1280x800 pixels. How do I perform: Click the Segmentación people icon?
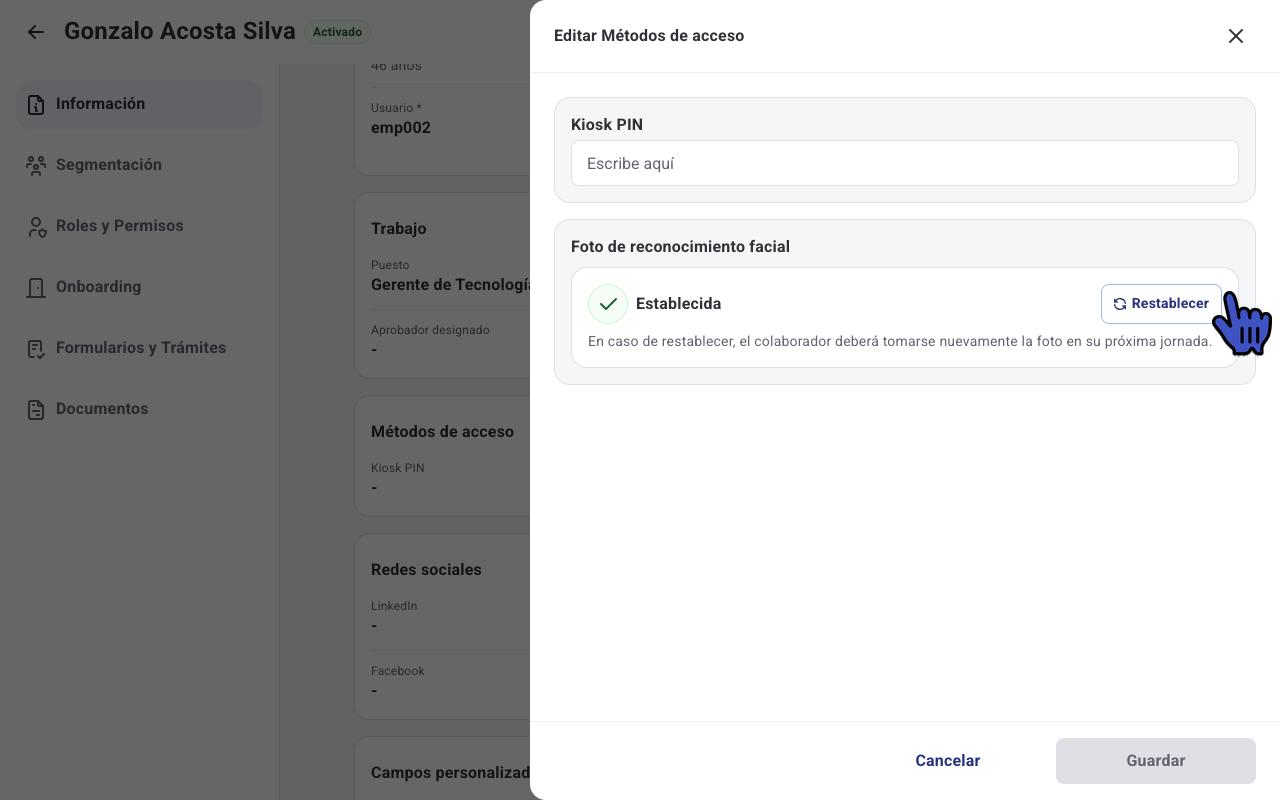pyautogui.click(x=36, y=166)
